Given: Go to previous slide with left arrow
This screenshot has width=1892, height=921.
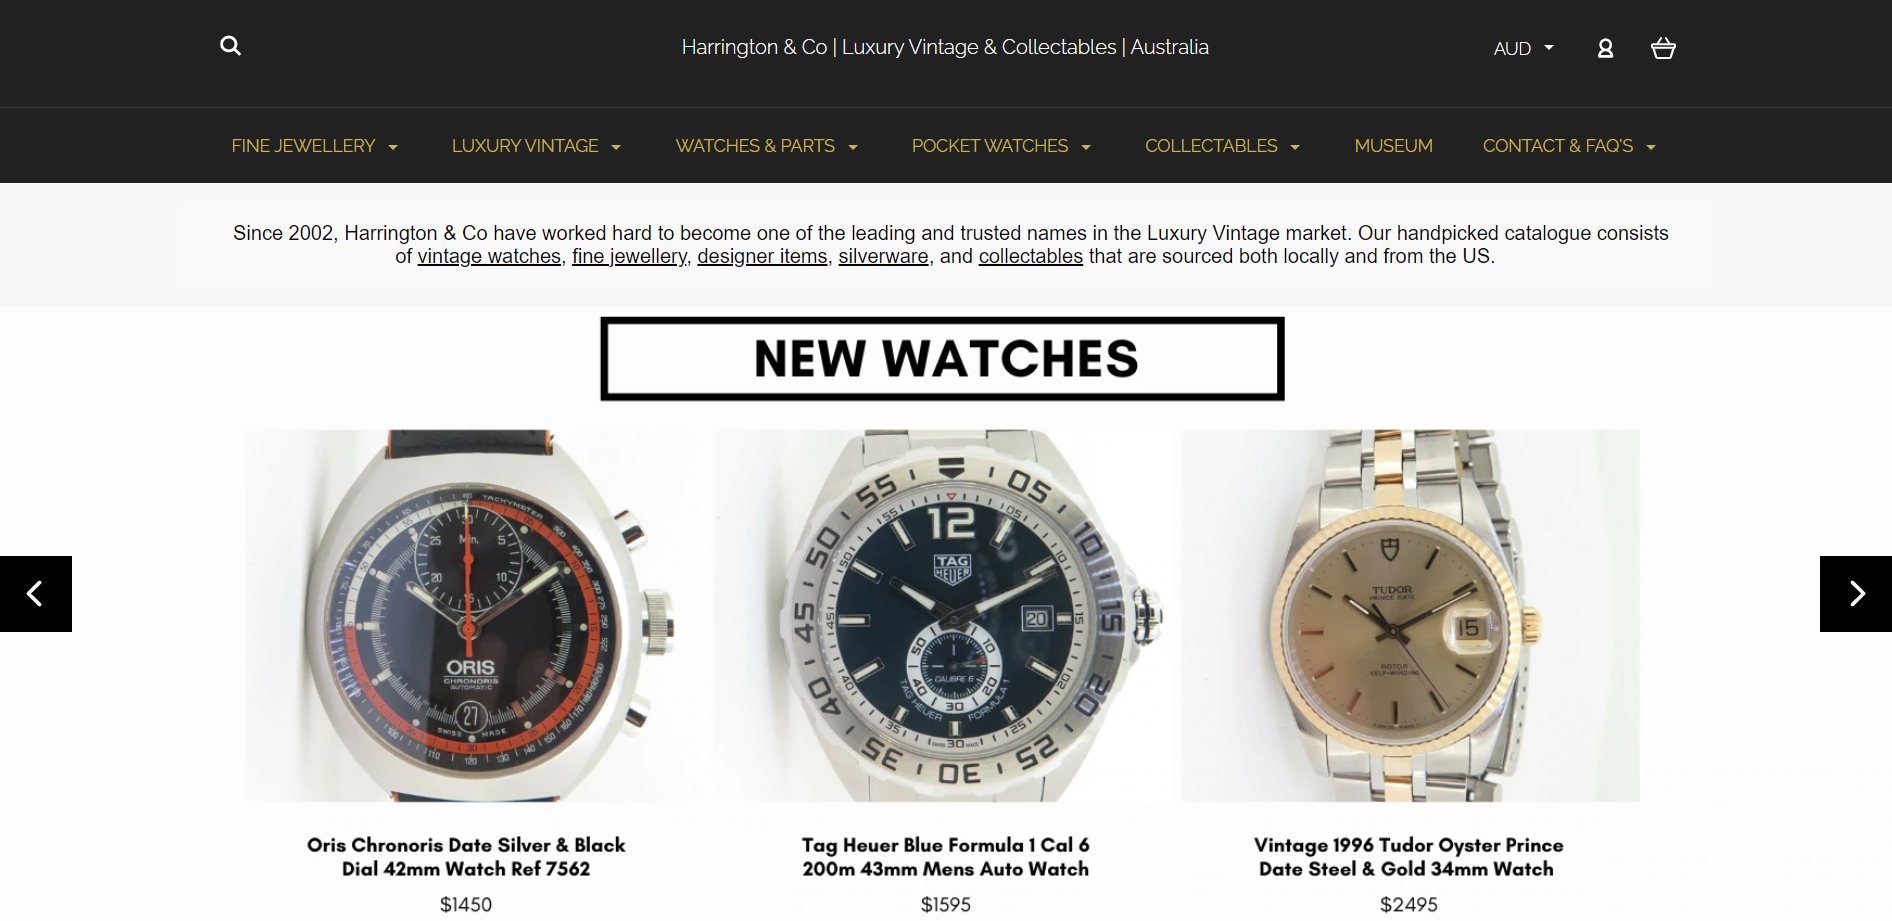Looking at the screenshot, I should [36, 594].
